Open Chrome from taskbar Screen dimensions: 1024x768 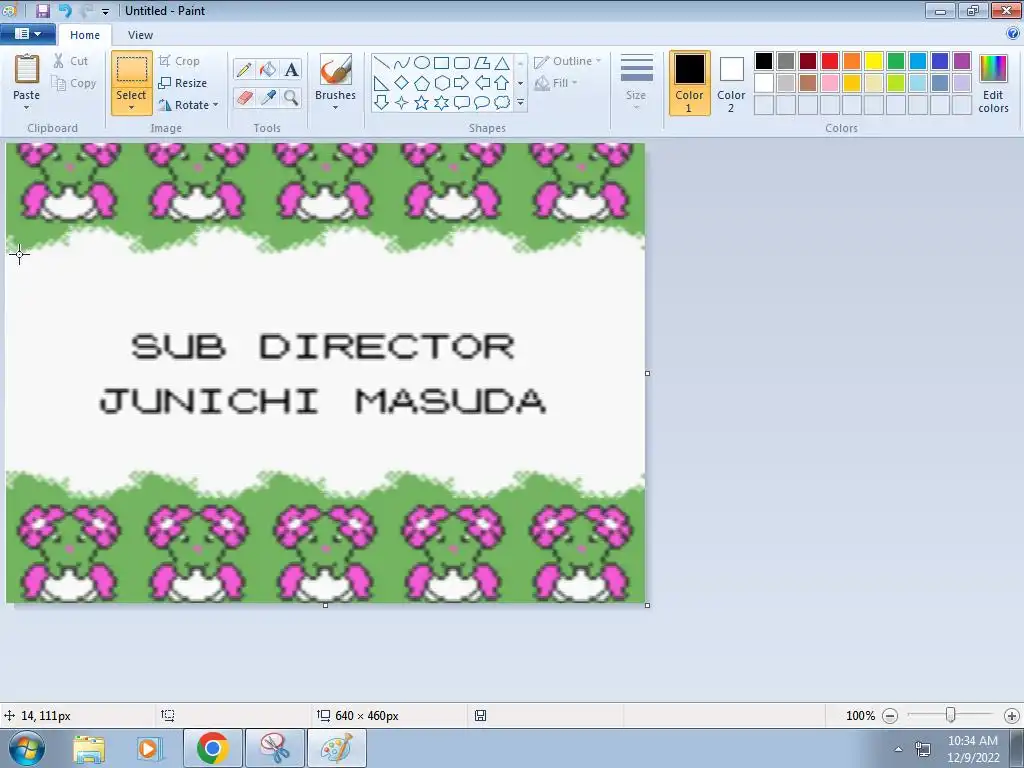tap(212, 748)
